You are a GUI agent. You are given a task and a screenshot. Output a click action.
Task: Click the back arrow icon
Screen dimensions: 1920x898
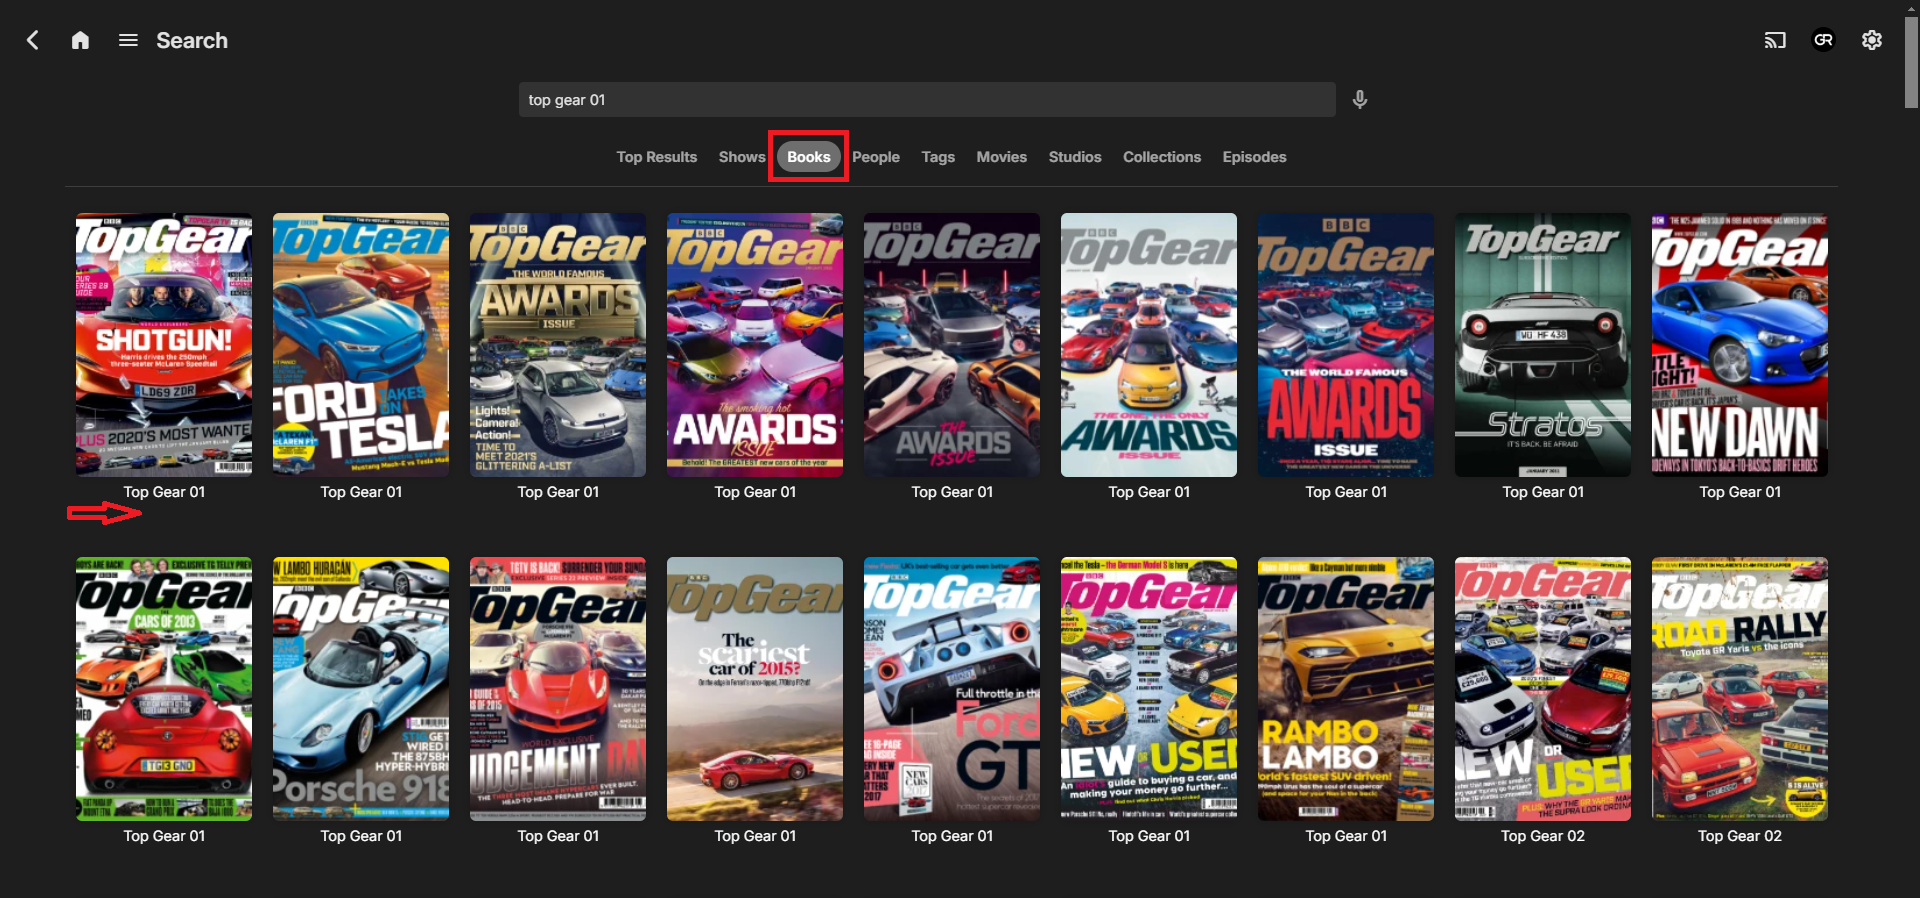click(x=33, y=40)
